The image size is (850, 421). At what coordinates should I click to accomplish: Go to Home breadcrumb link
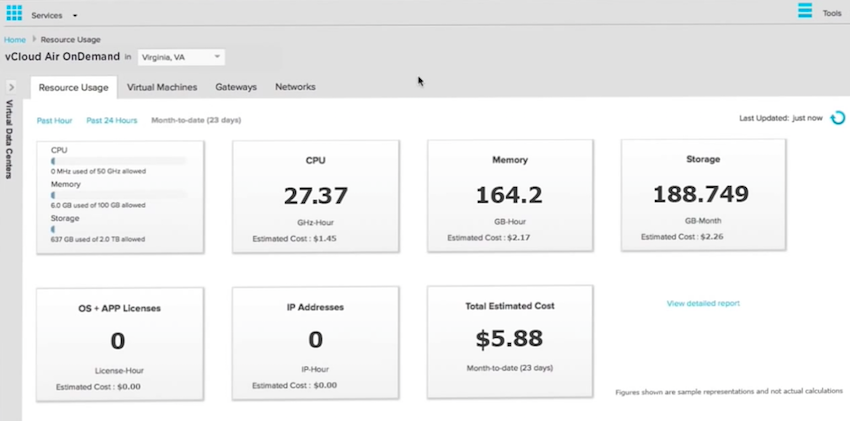tap(15, 40)
